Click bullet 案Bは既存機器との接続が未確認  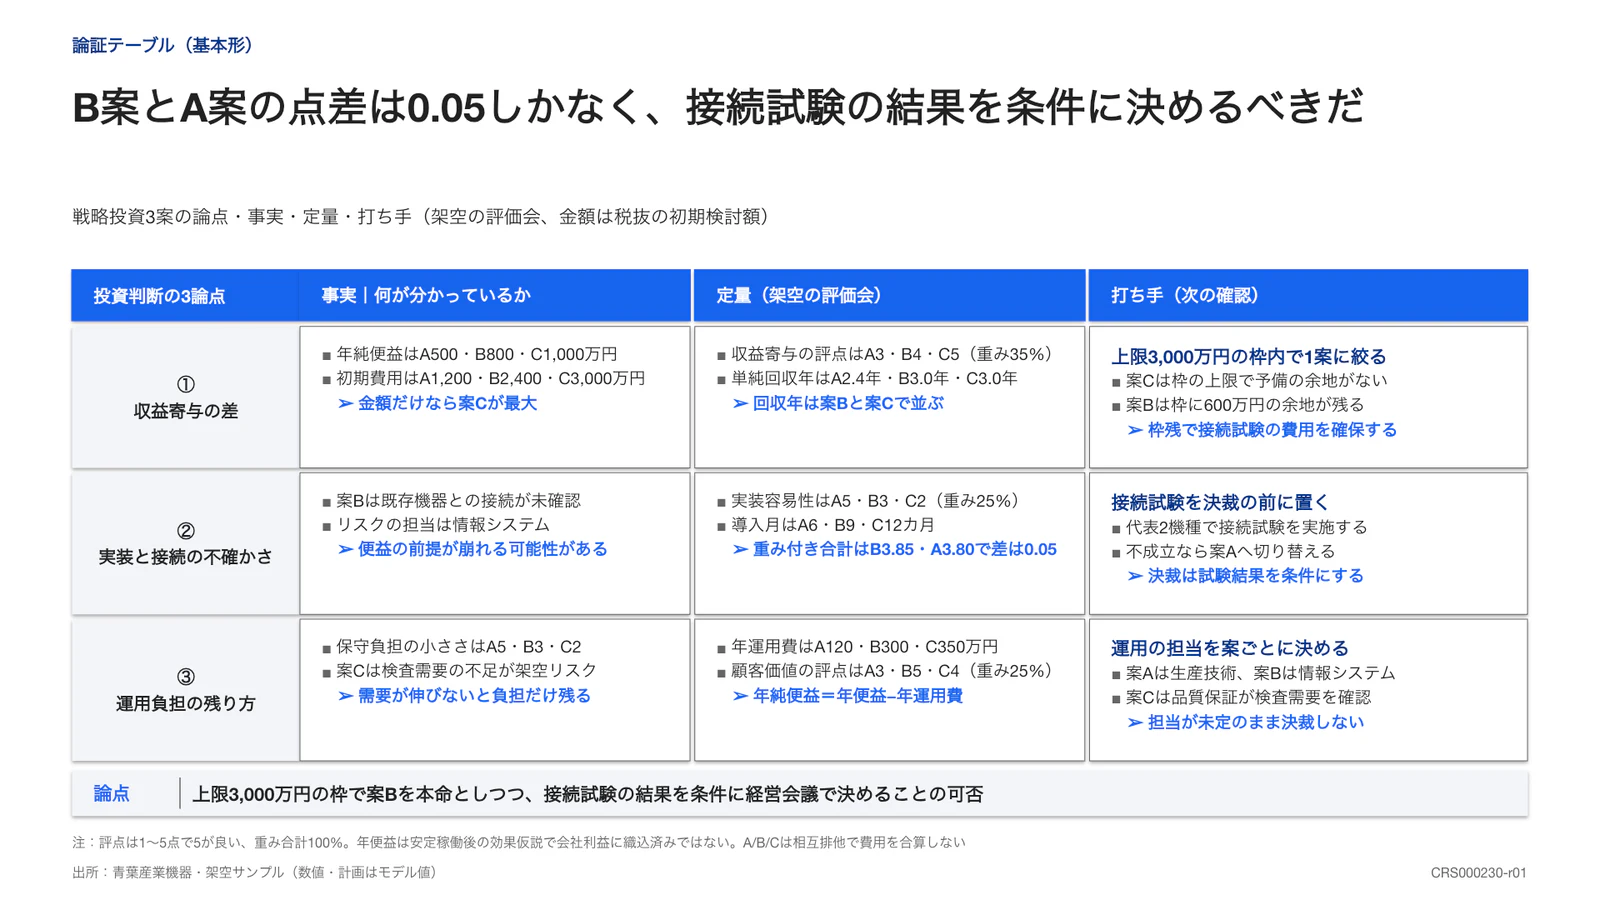[x=452, y=500]
